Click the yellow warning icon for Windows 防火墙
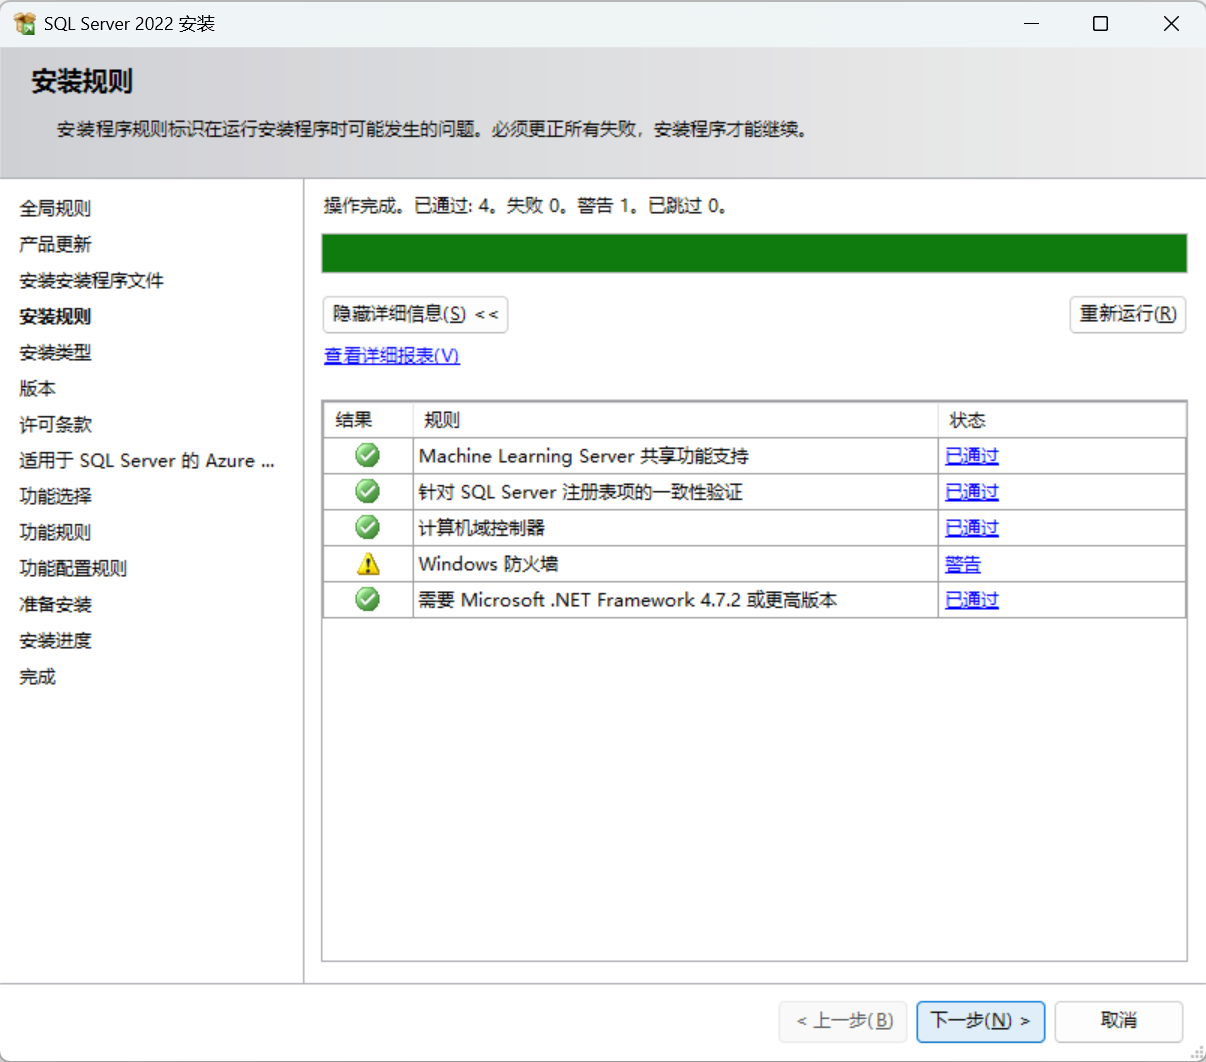The height and width of the screenshot is (1062, 1206). [x=368, y=564]
